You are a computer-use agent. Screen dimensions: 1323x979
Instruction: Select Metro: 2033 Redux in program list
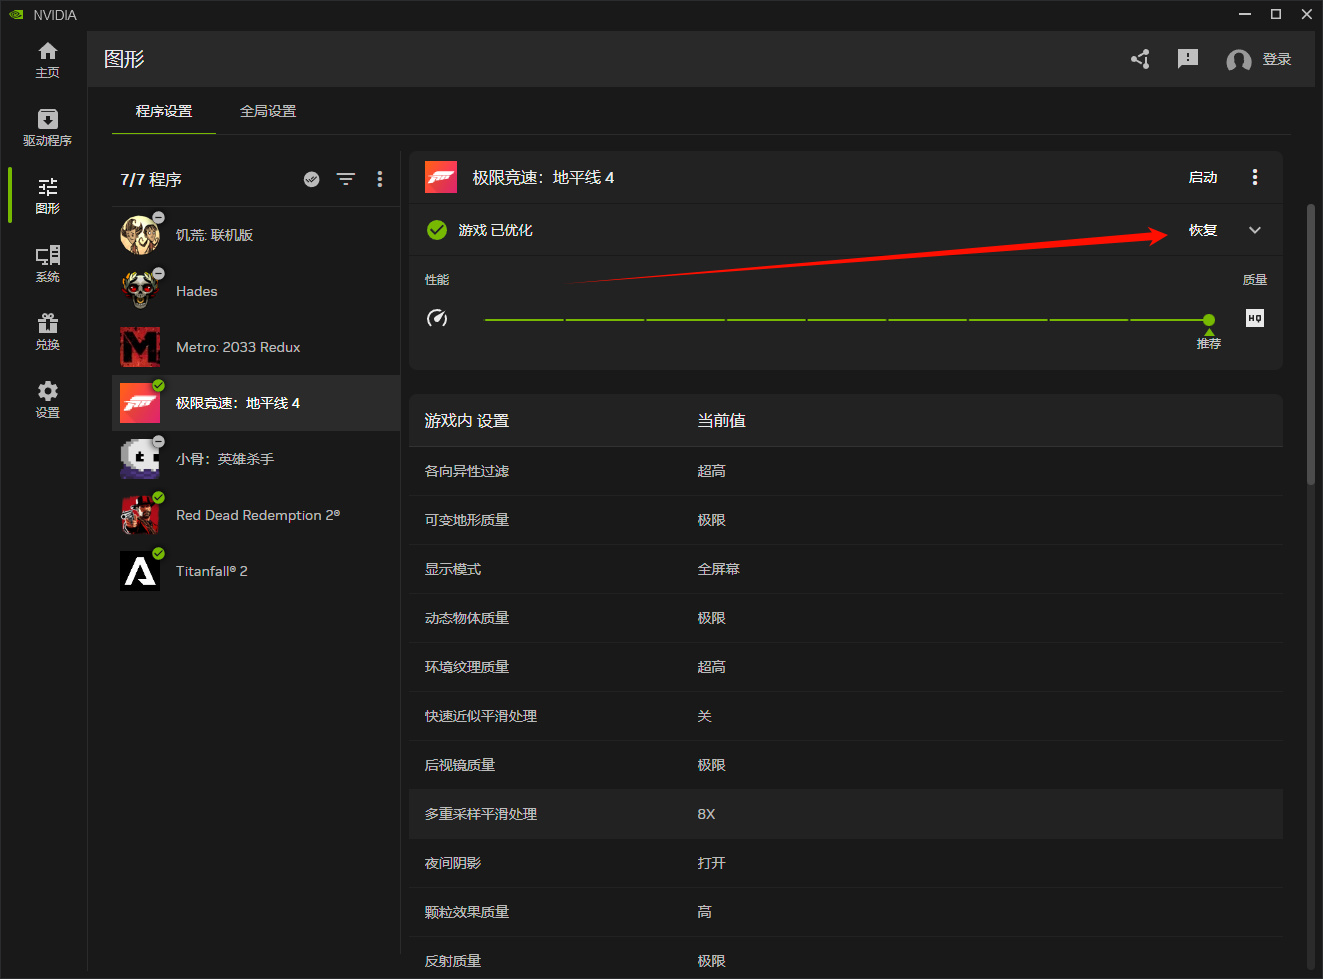(x=256, y=347)
